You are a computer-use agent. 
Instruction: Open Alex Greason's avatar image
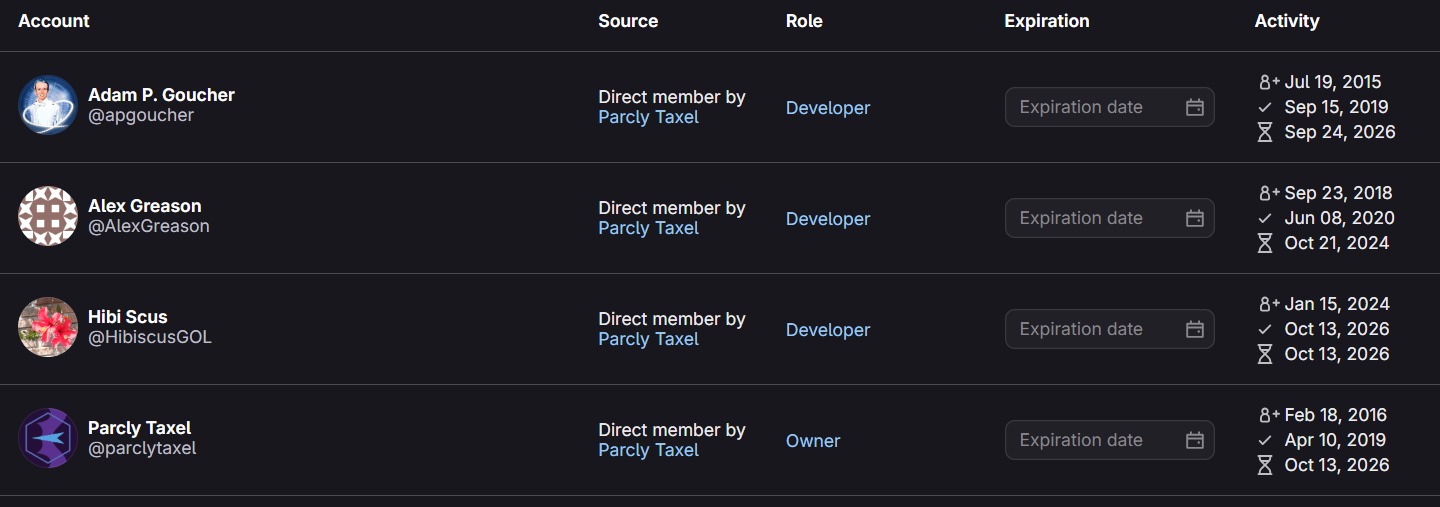pyautogui.click(x=48, y=216)
